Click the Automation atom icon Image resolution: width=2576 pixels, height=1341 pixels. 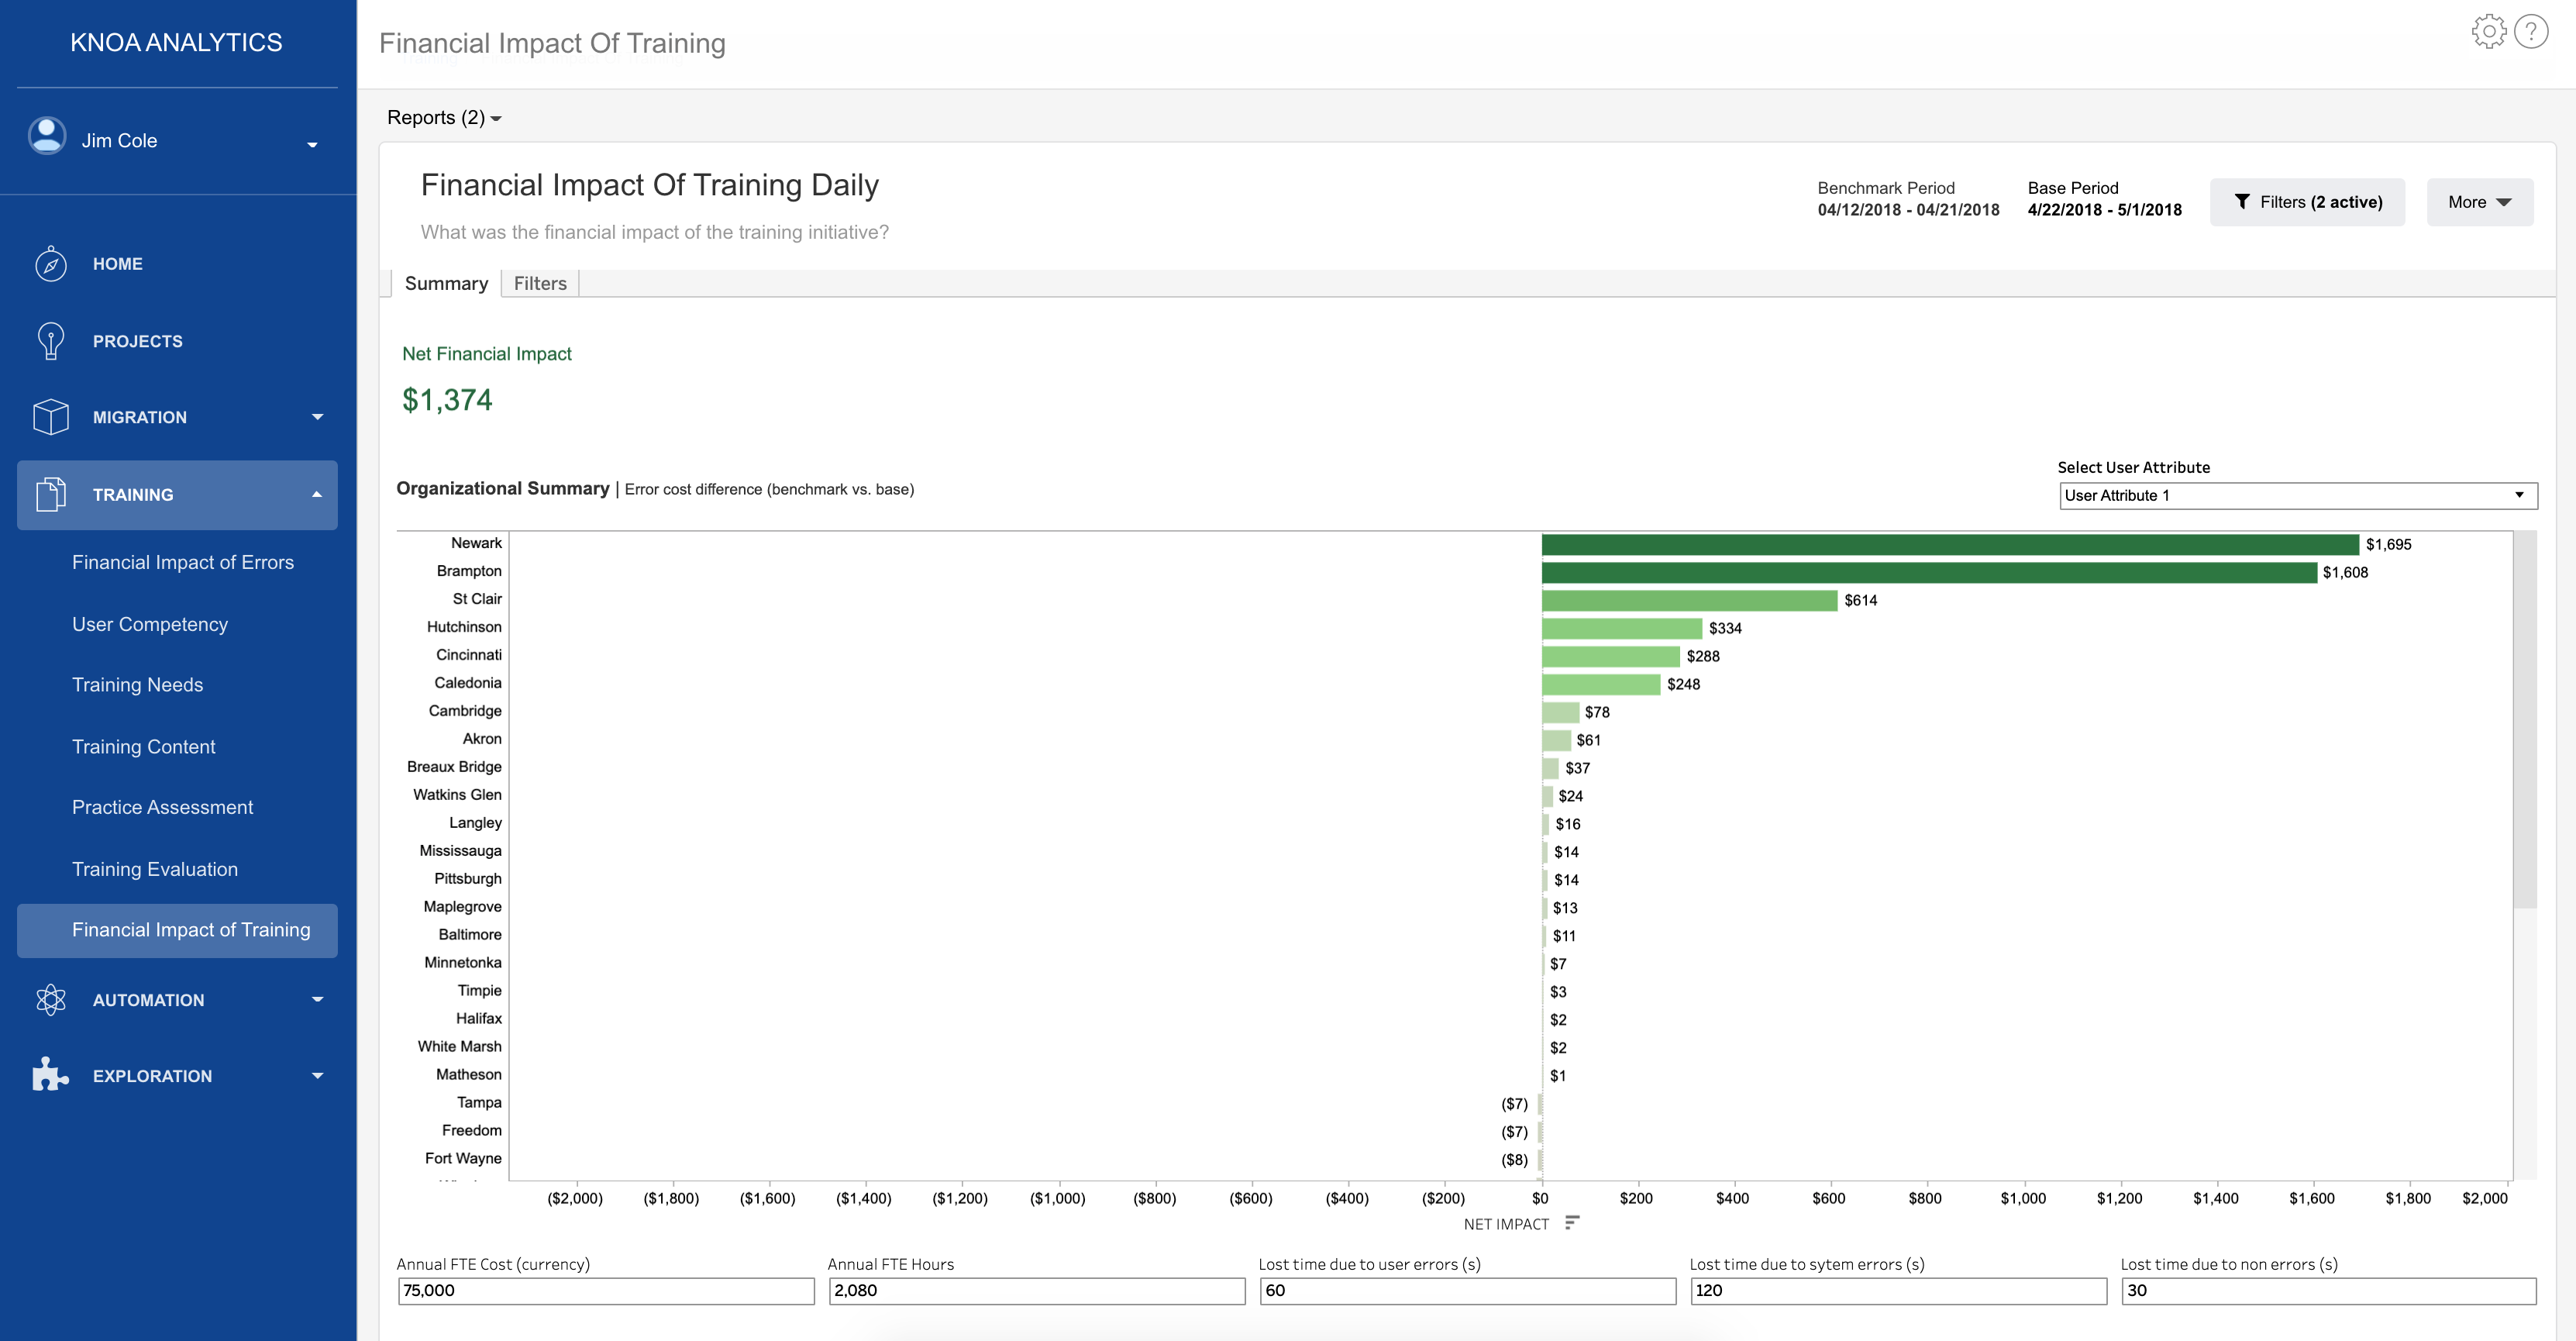(50, 1000)
